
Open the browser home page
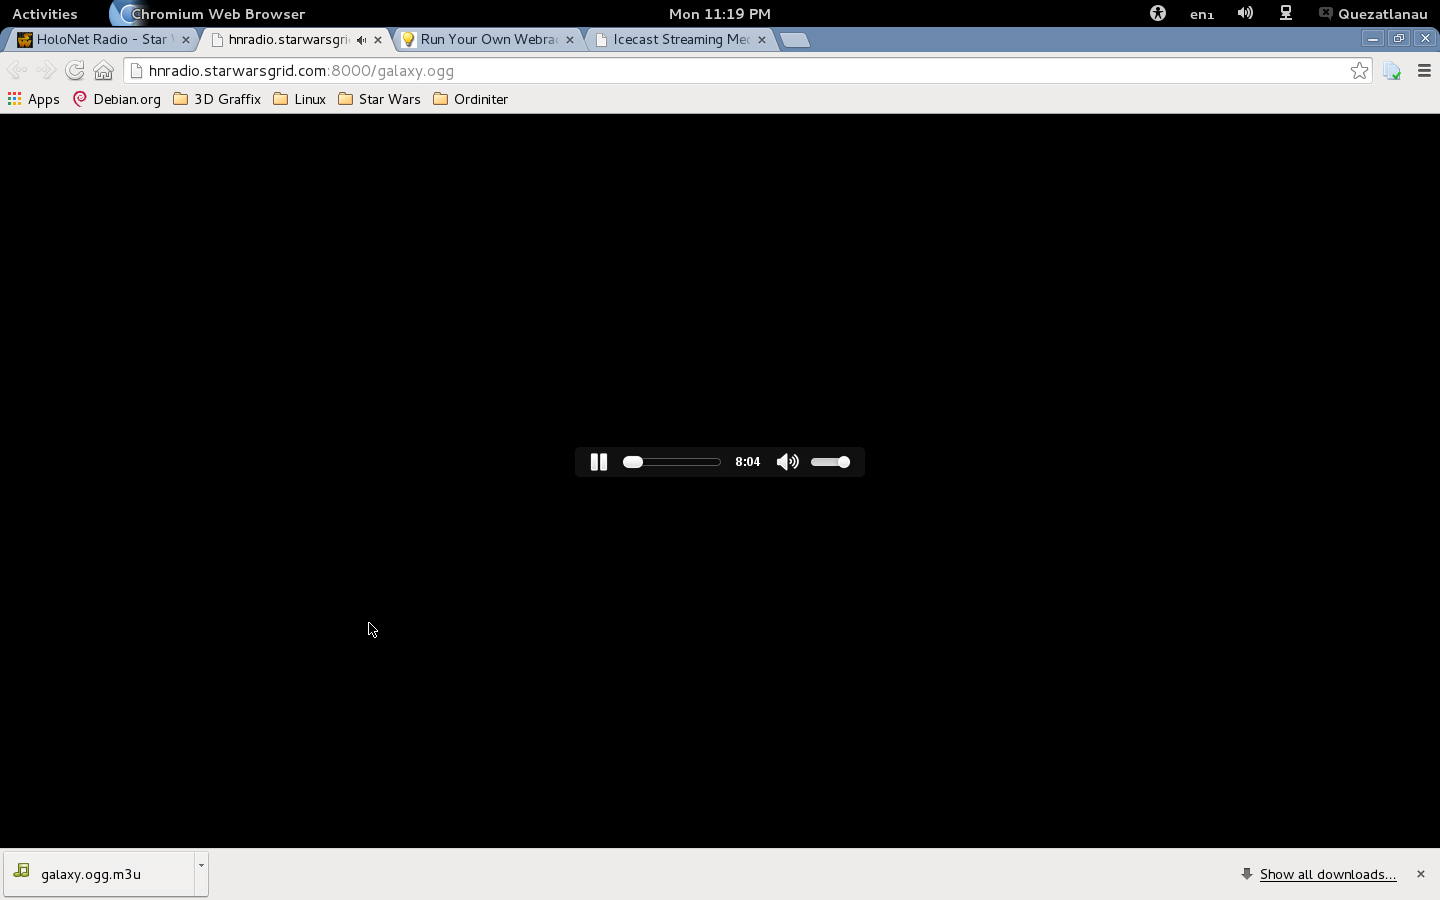point(104,71)
